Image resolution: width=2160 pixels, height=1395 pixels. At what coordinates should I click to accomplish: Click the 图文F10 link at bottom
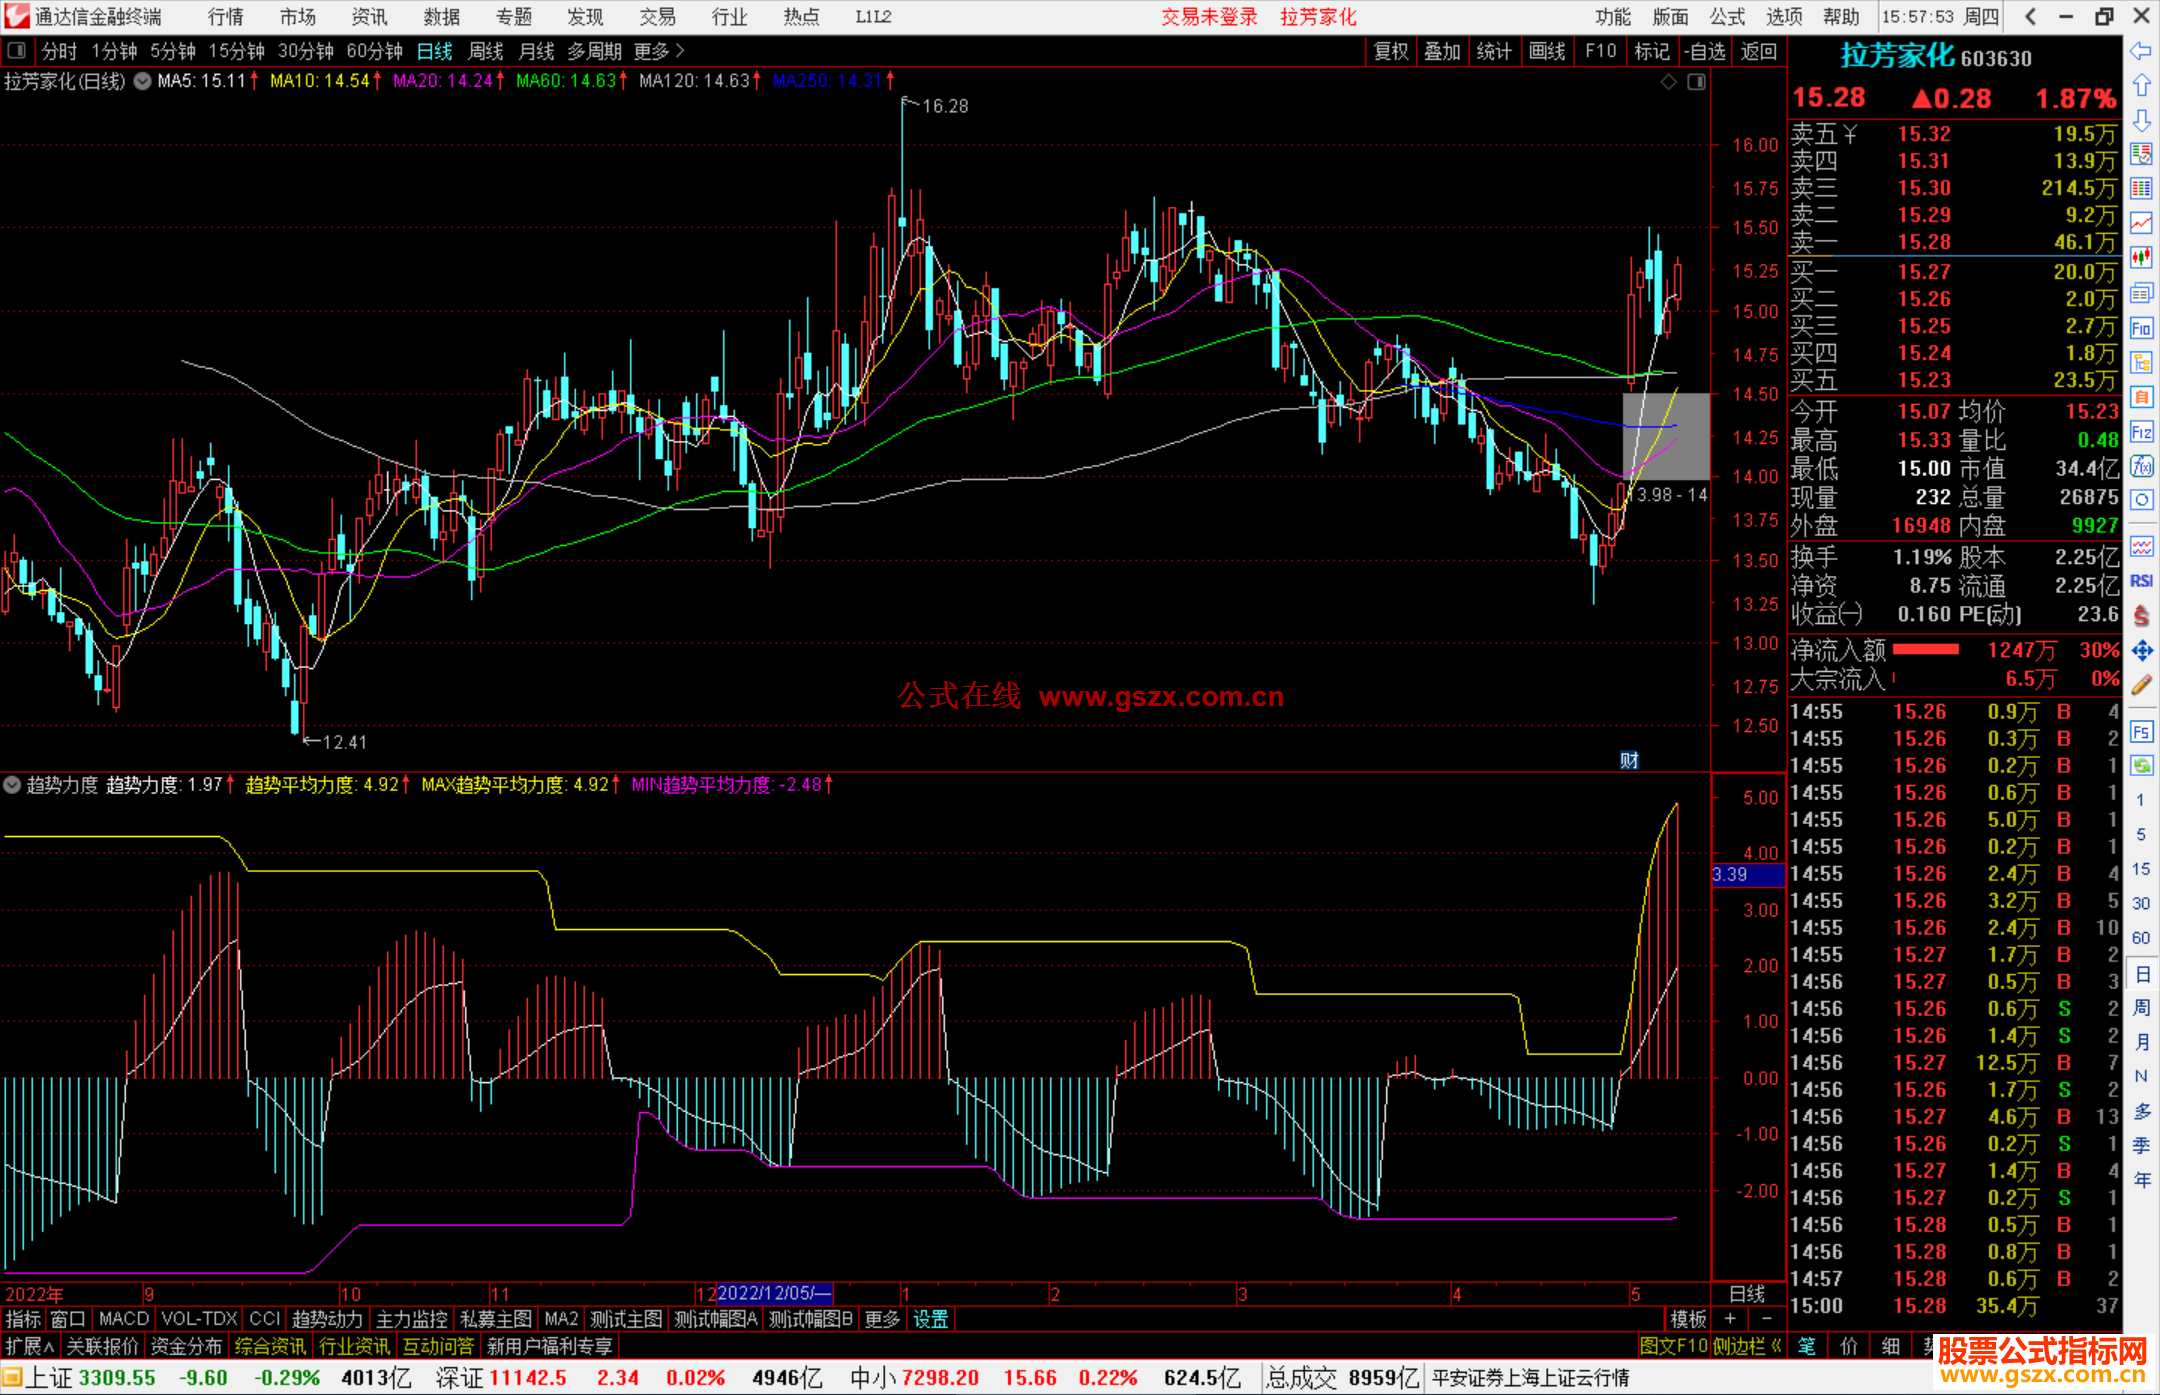click(x=1674, y=1346)
